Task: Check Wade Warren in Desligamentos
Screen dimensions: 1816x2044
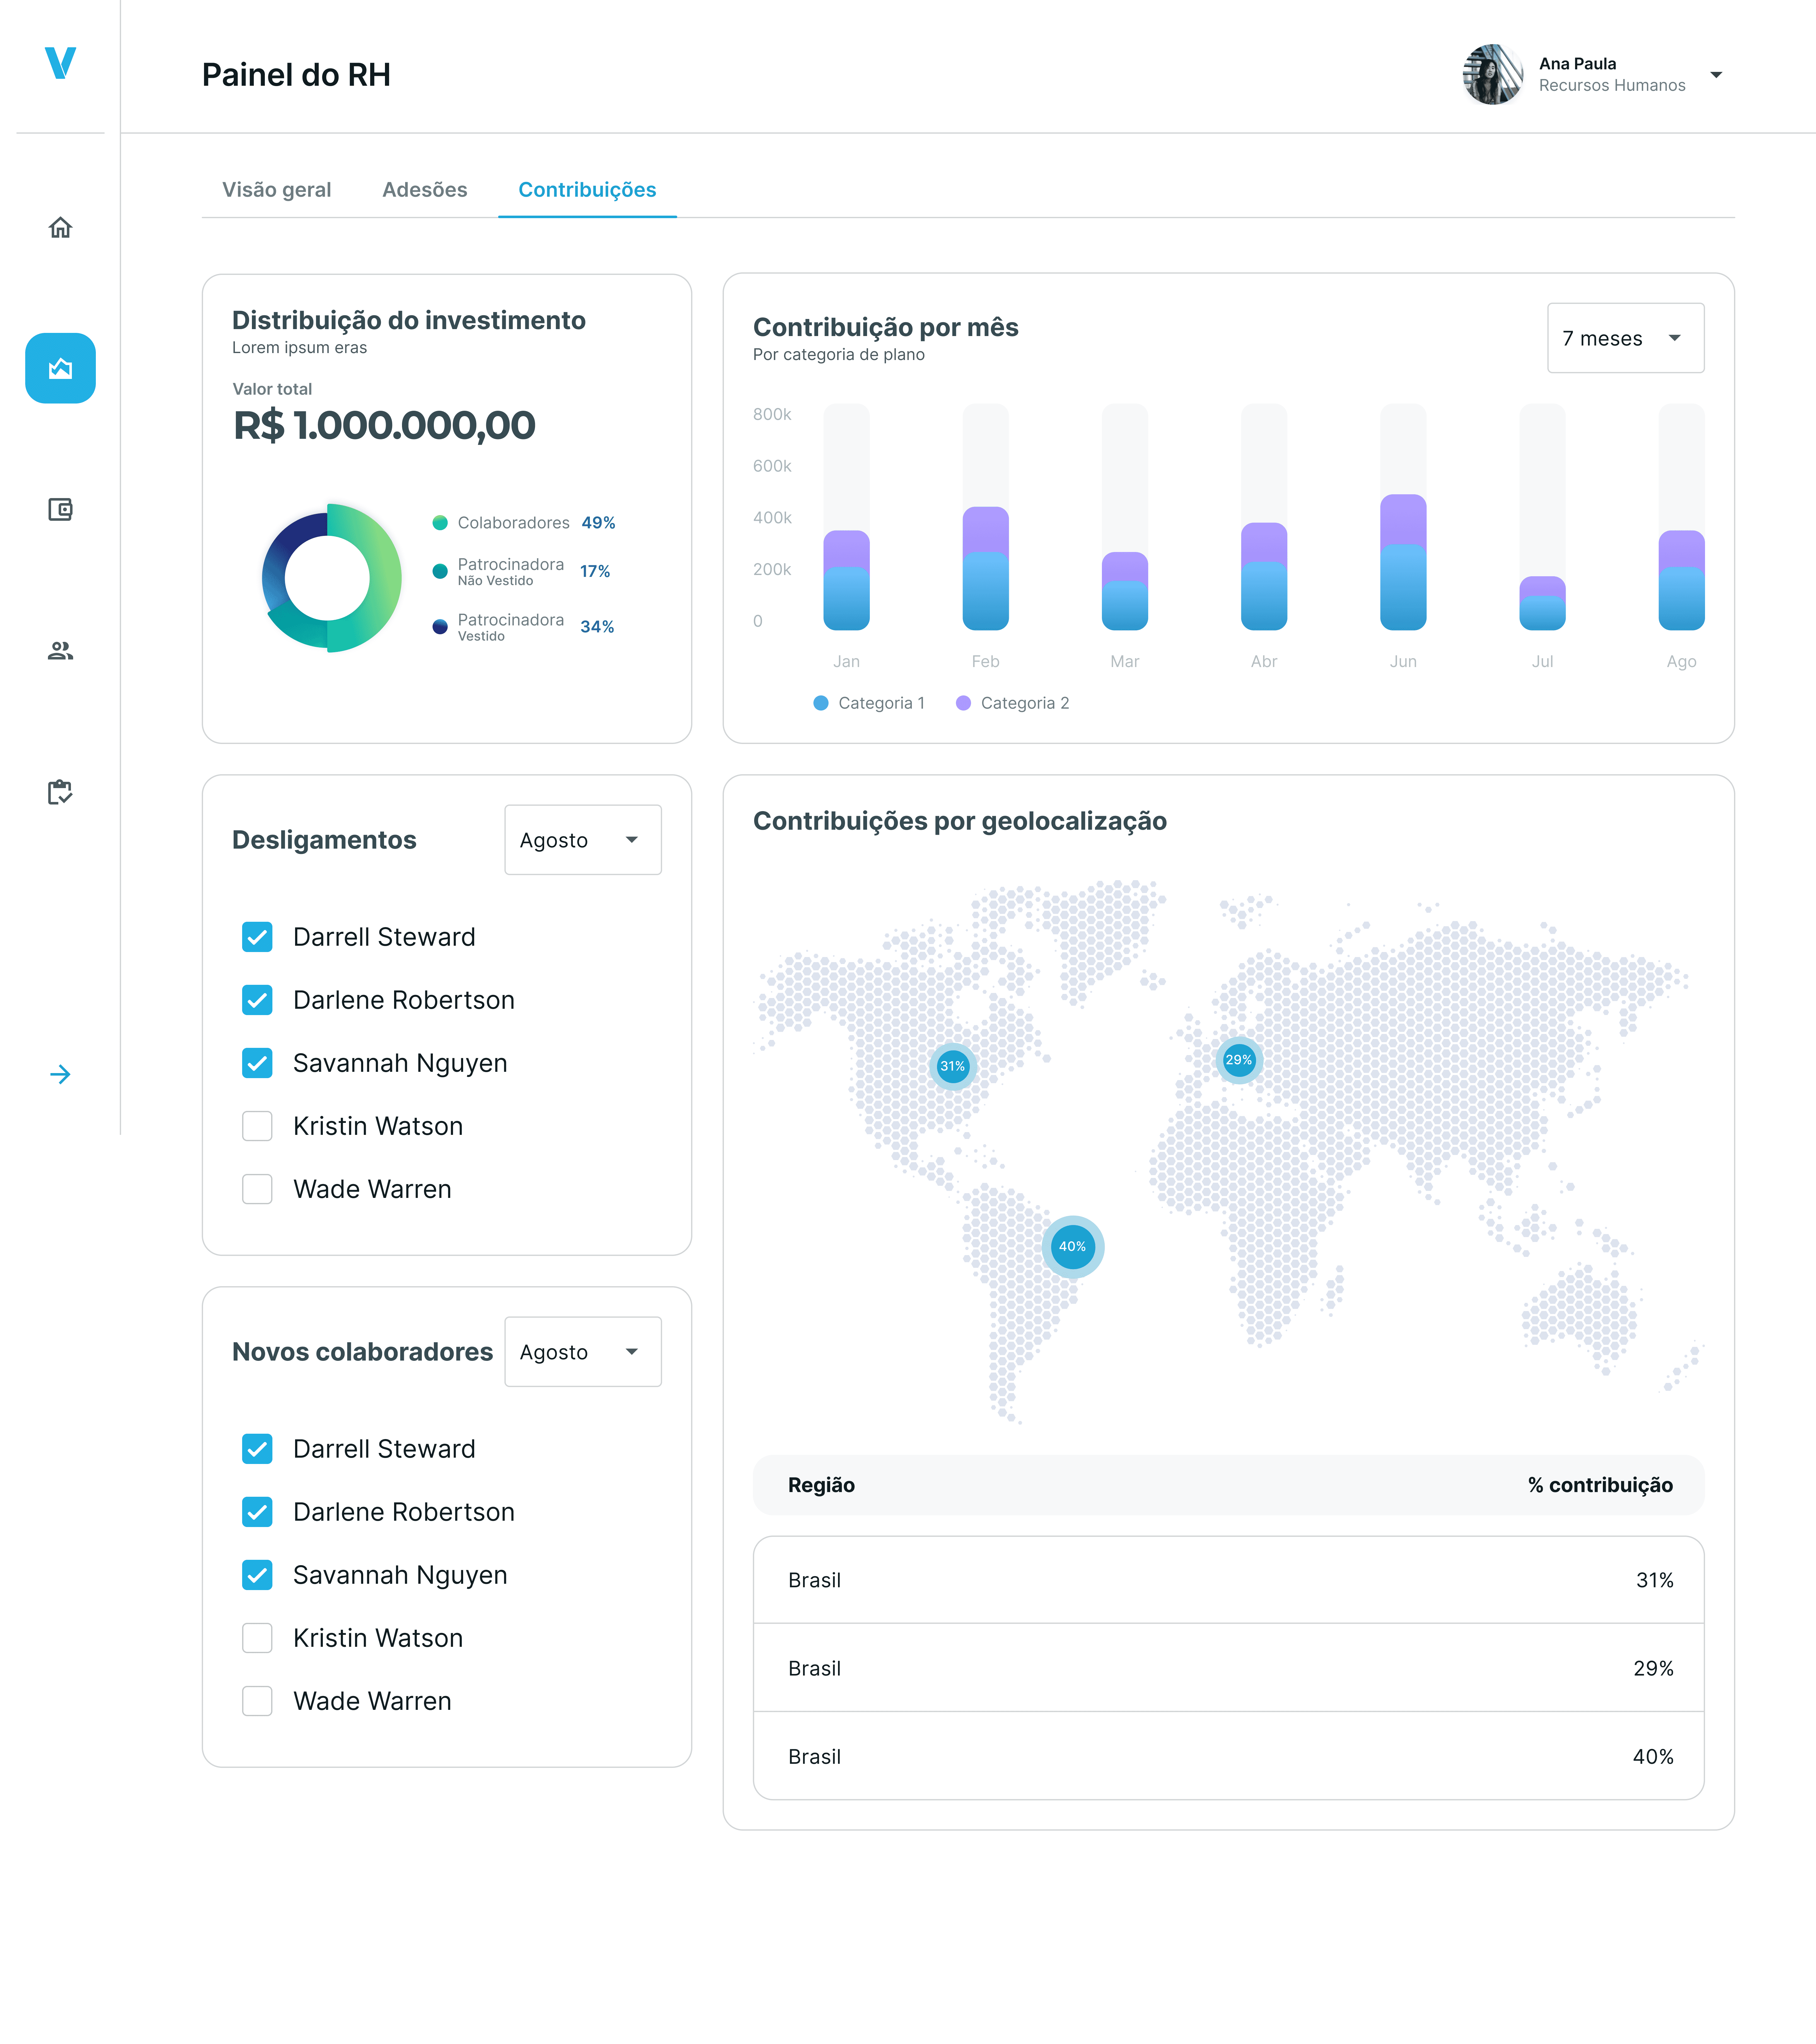Action: pos(257,1189)
